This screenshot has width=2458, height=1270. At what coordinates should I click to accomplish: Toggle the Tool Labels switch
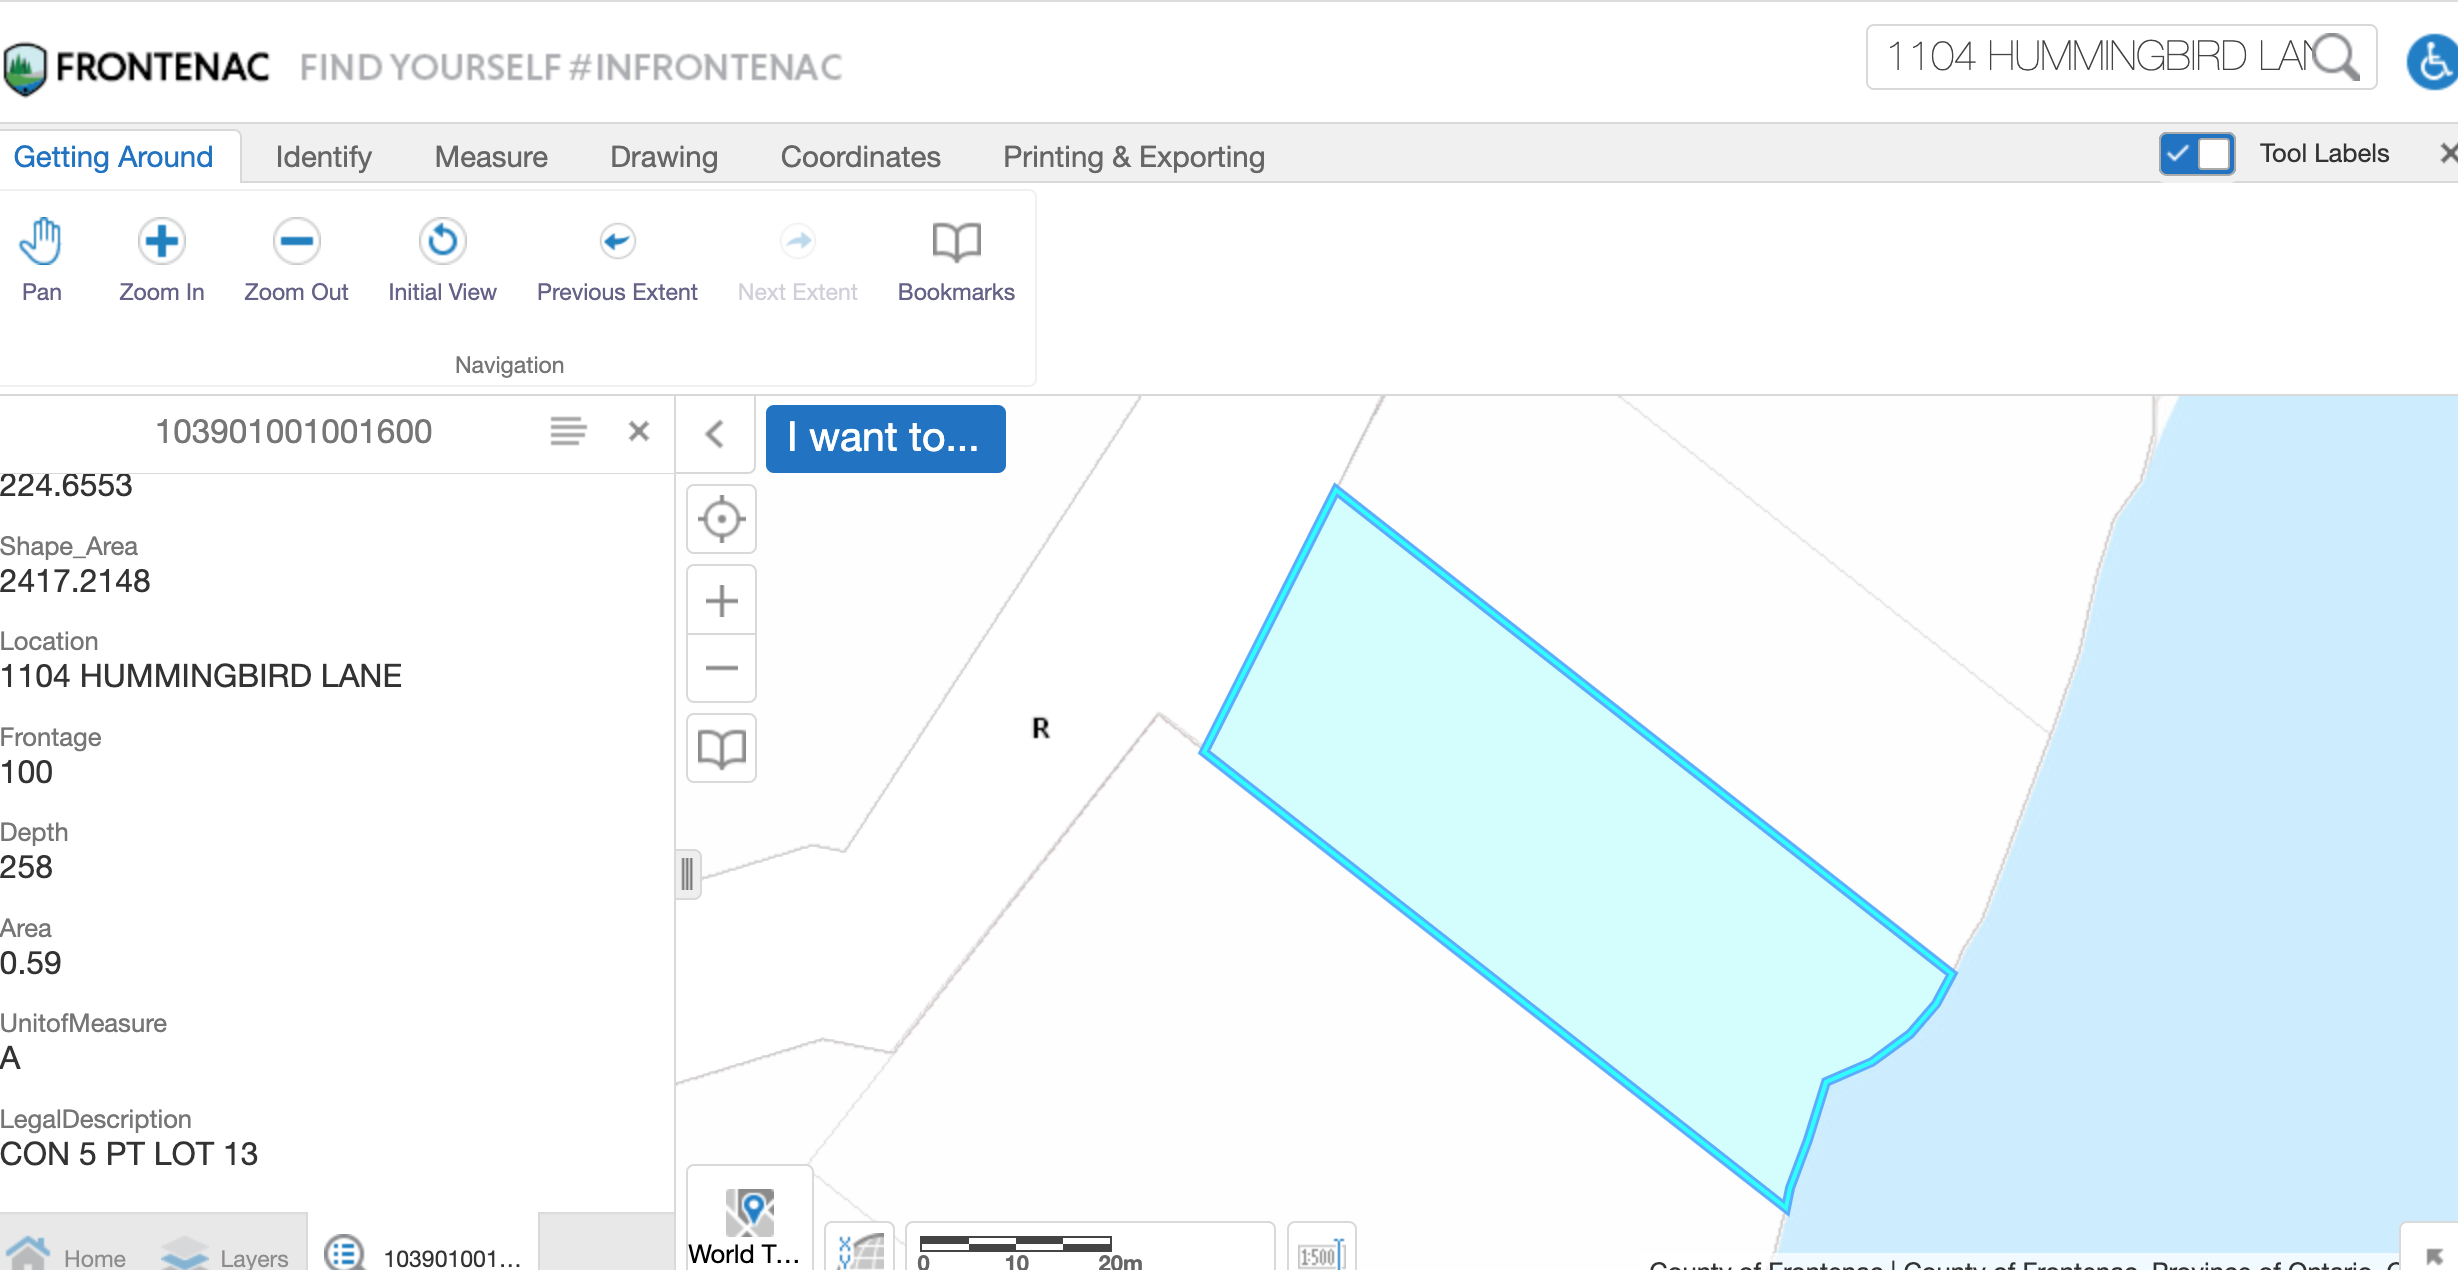point(2196,154)
